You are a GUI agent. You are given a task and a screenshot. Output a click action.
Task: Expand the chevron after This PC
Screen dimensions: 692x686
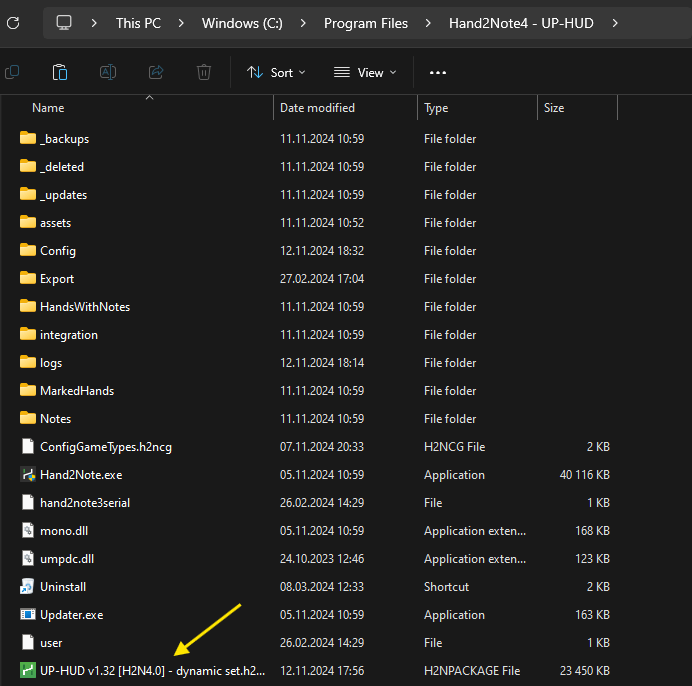coord(181,23)
